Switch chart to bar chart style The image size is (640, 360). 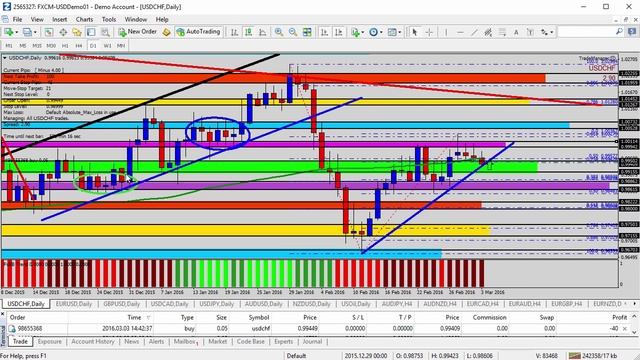click(234, 32)
